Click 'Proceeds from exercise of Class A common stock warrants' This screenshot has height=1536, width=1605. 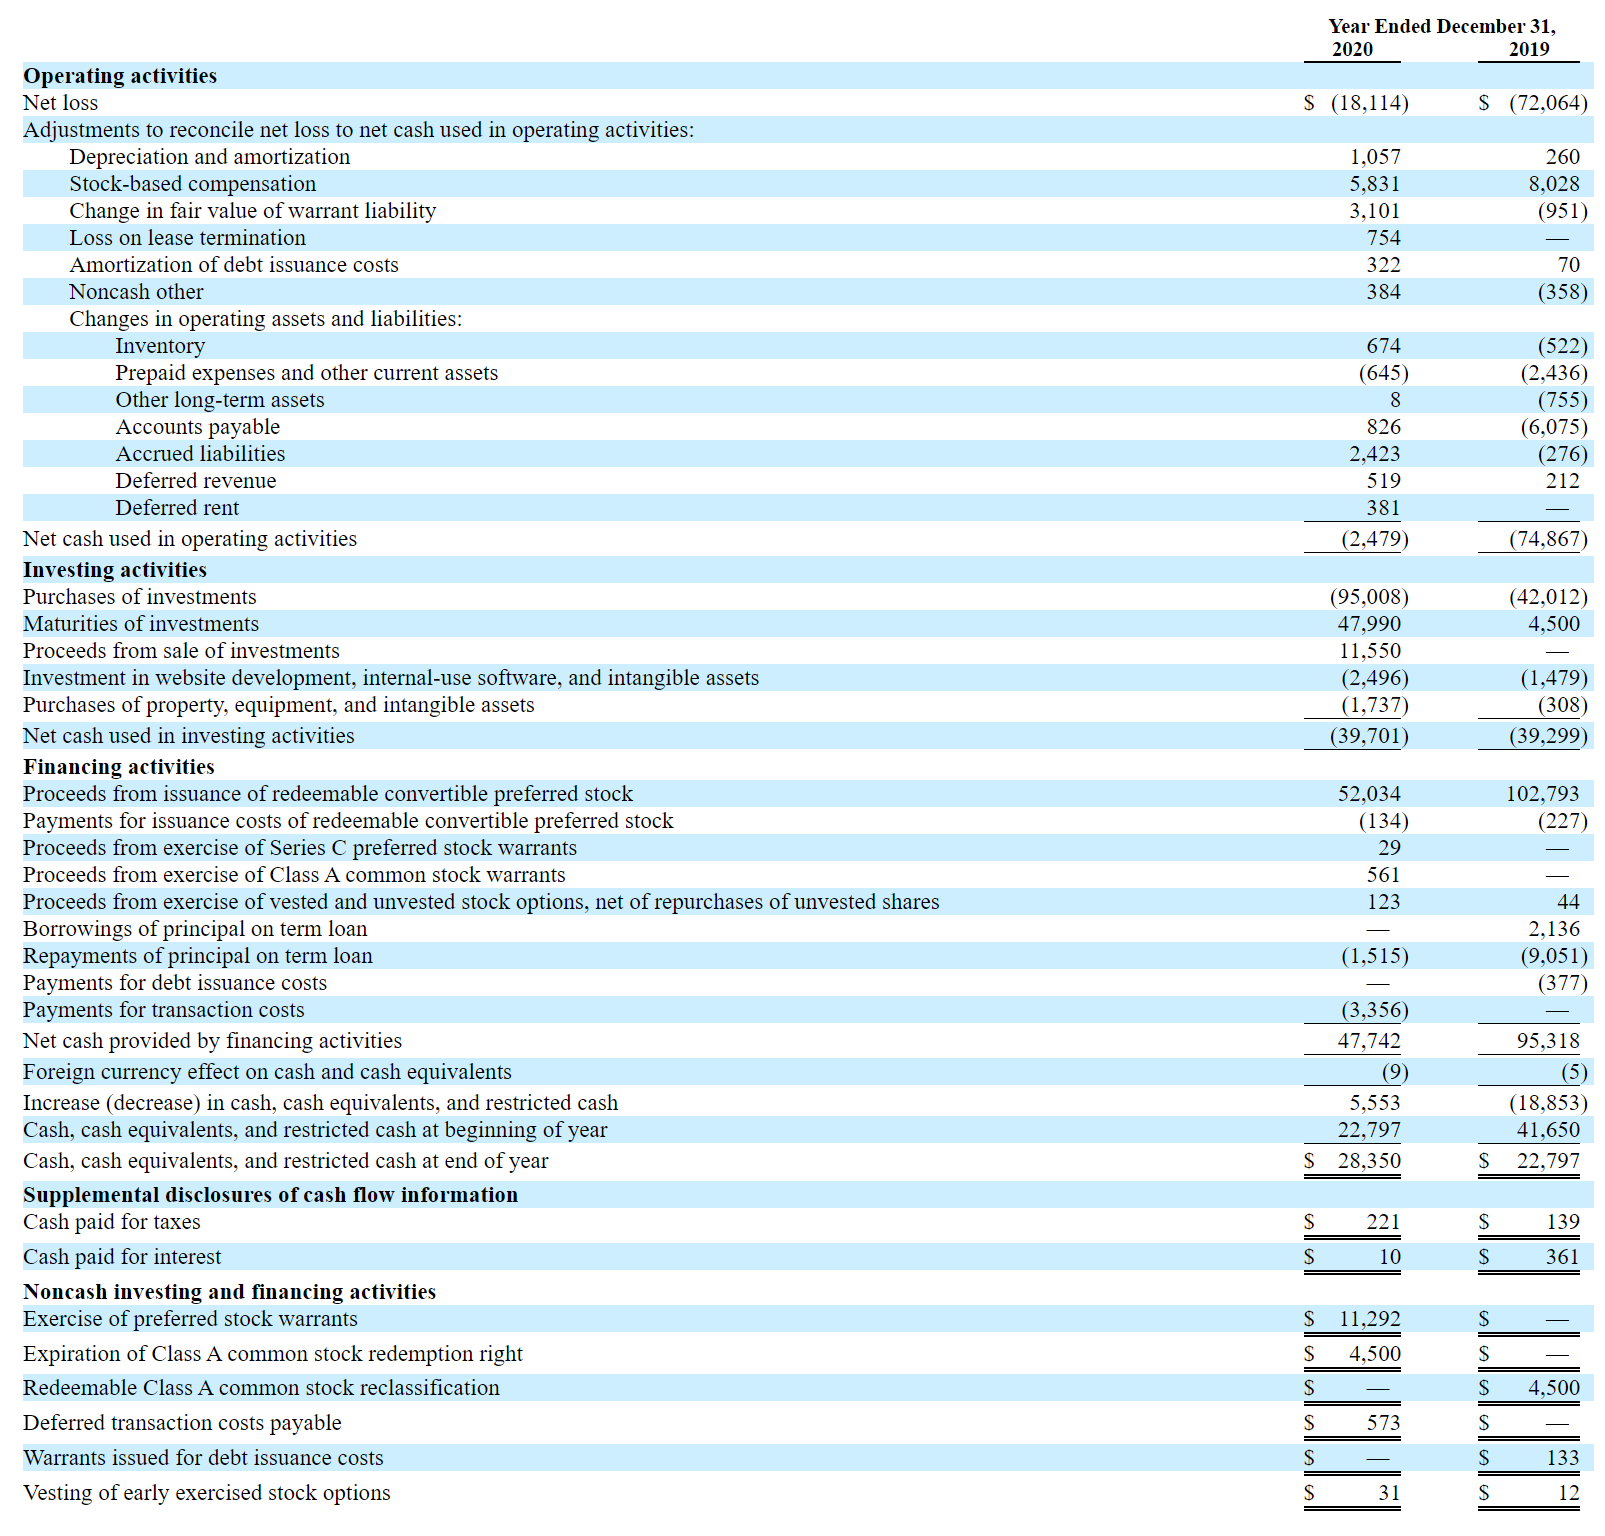pyautogui.click(x=294, y=875)
